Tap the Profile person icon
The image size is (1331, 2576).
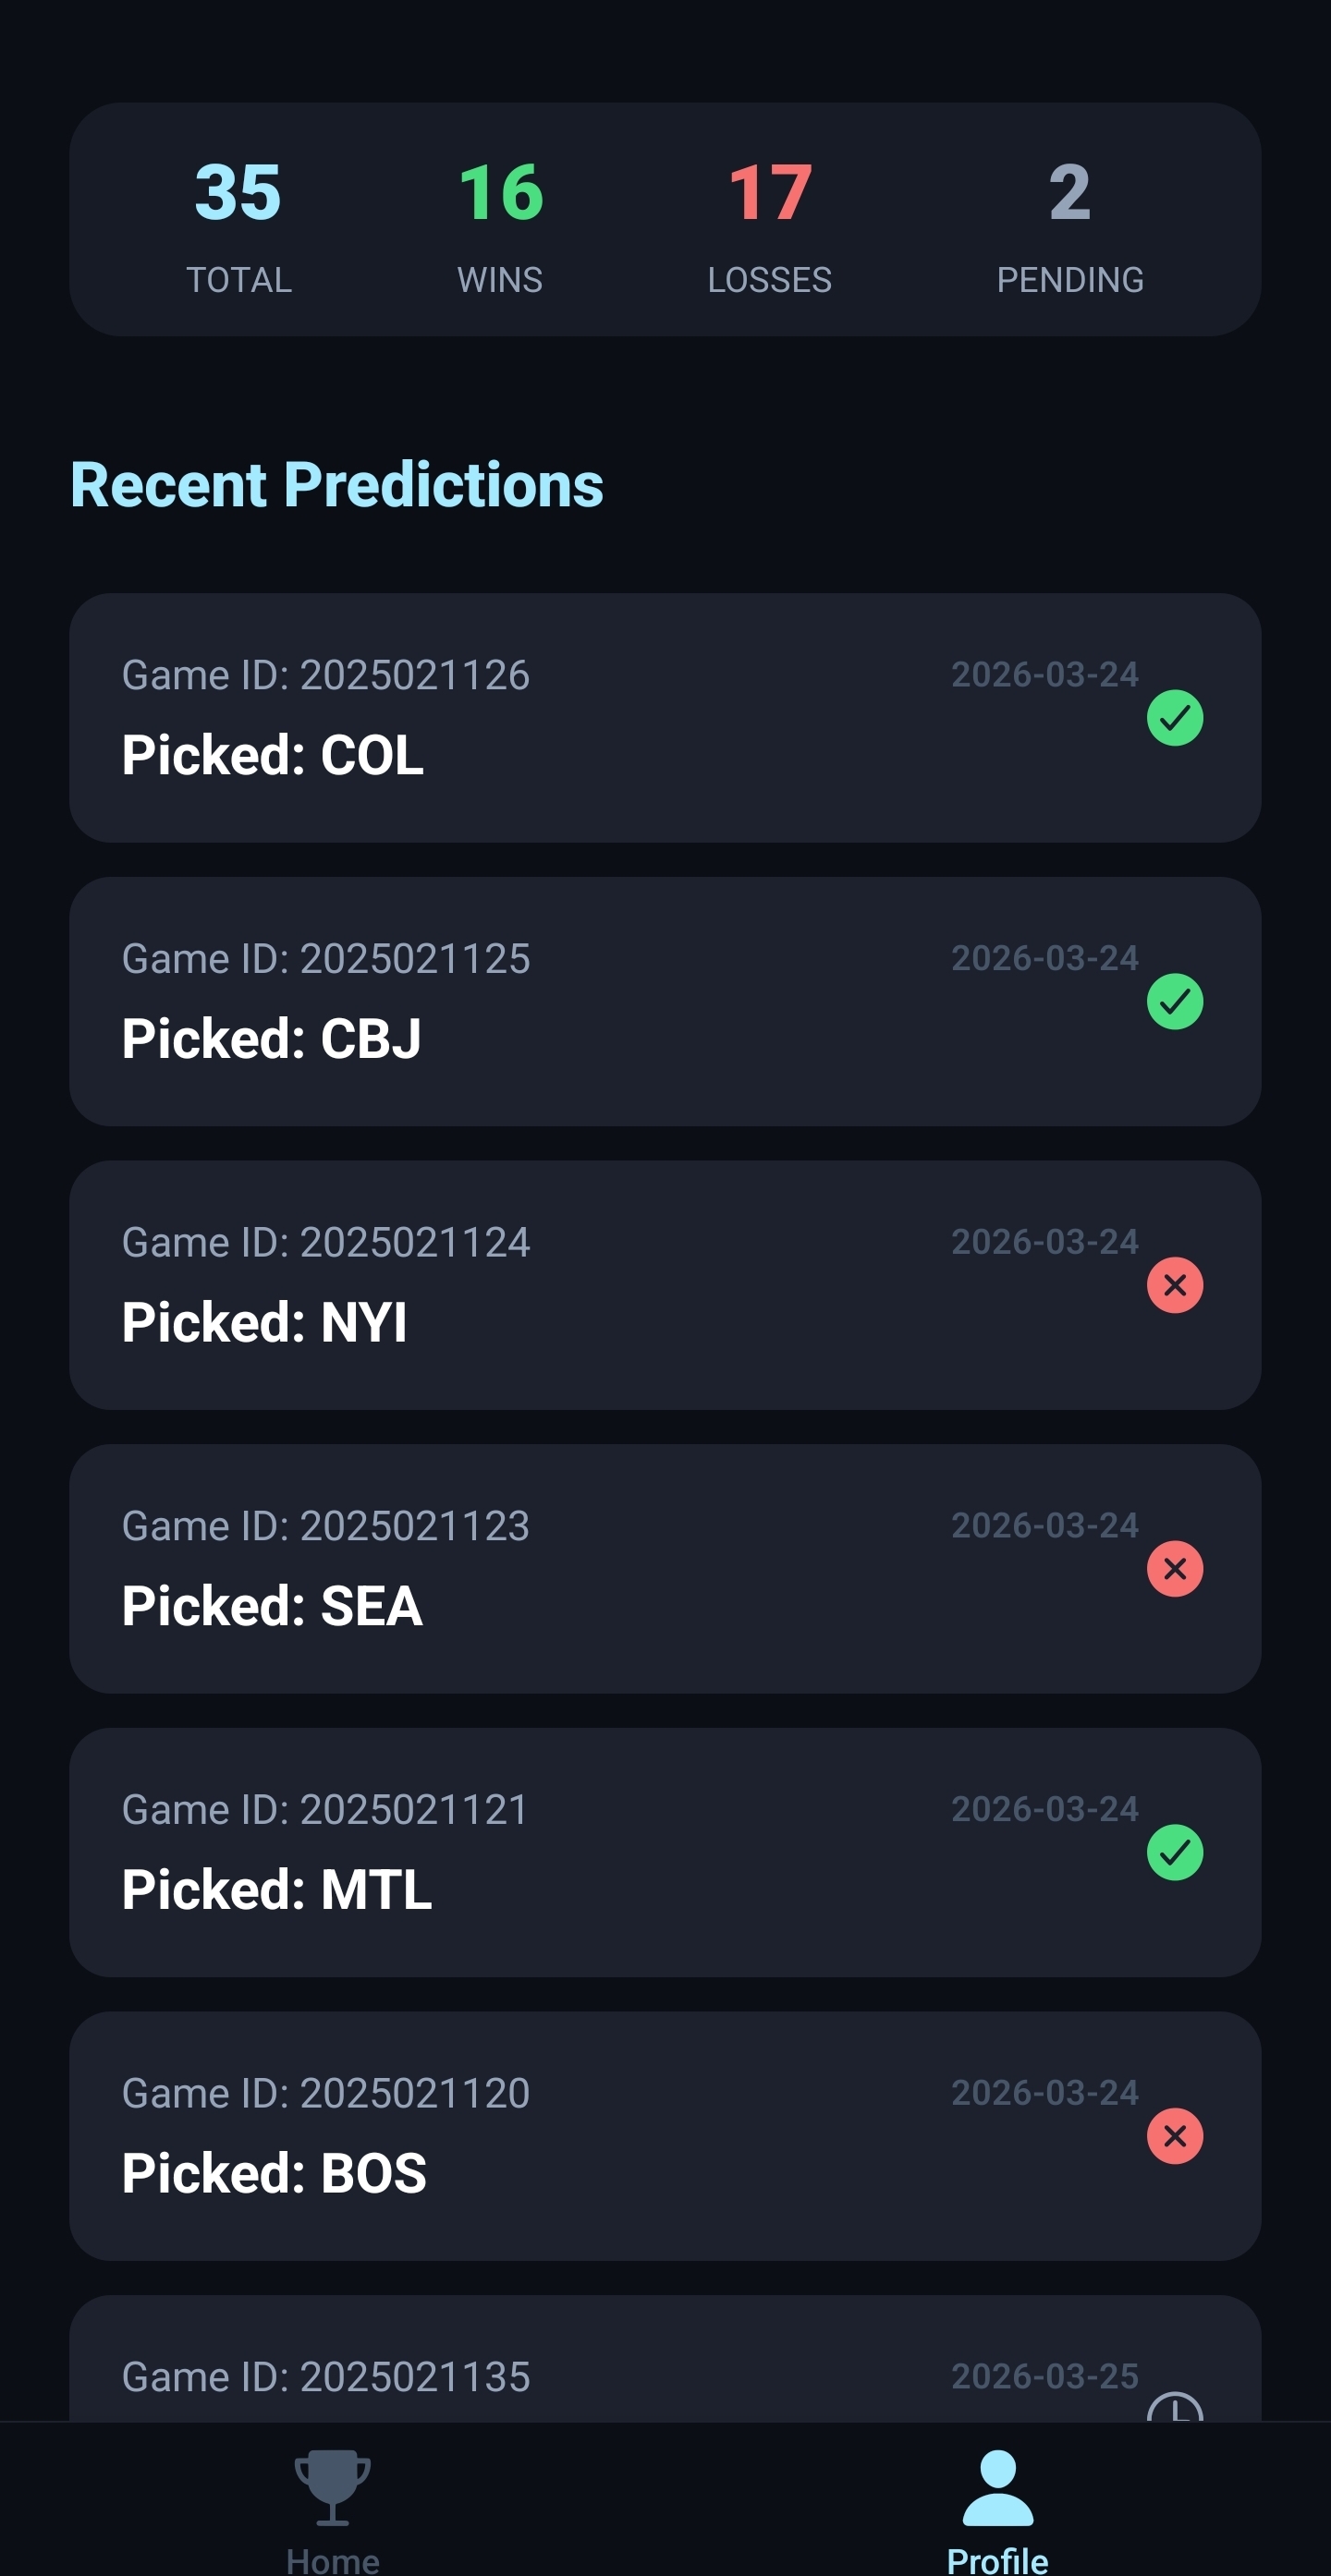point(997,2486)
